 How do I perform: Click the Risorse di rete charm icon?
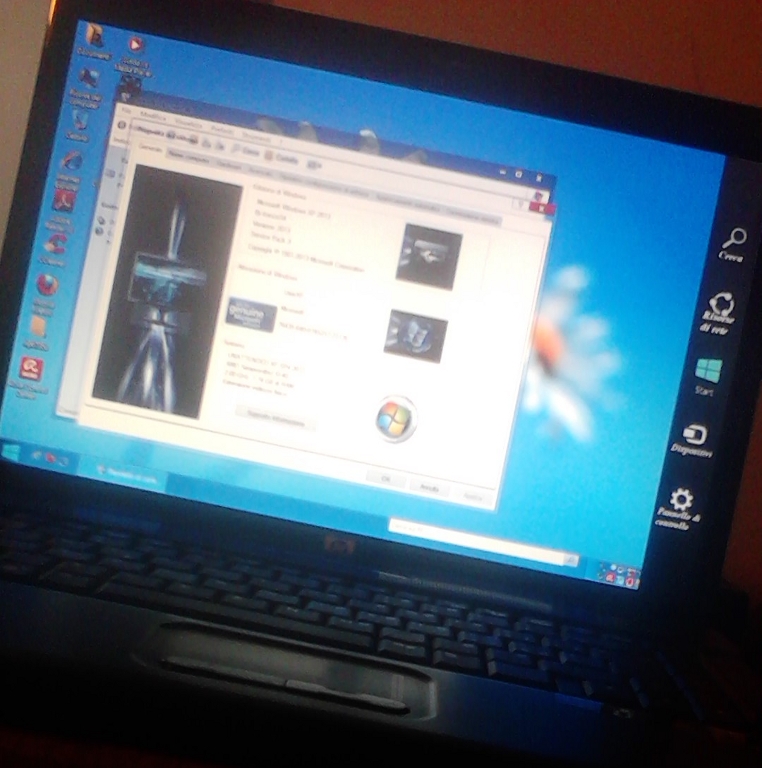[722, 304]
